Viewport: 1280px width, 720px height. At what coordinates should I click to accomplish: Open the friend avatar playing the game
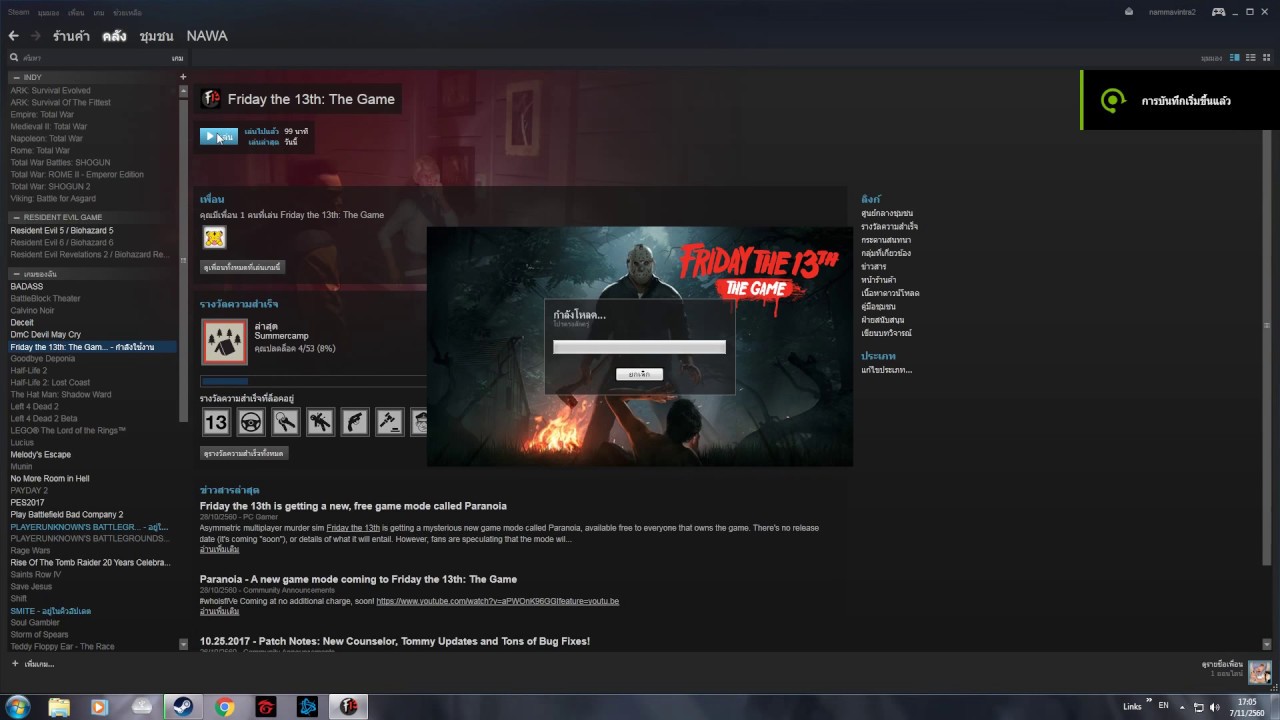214,237
